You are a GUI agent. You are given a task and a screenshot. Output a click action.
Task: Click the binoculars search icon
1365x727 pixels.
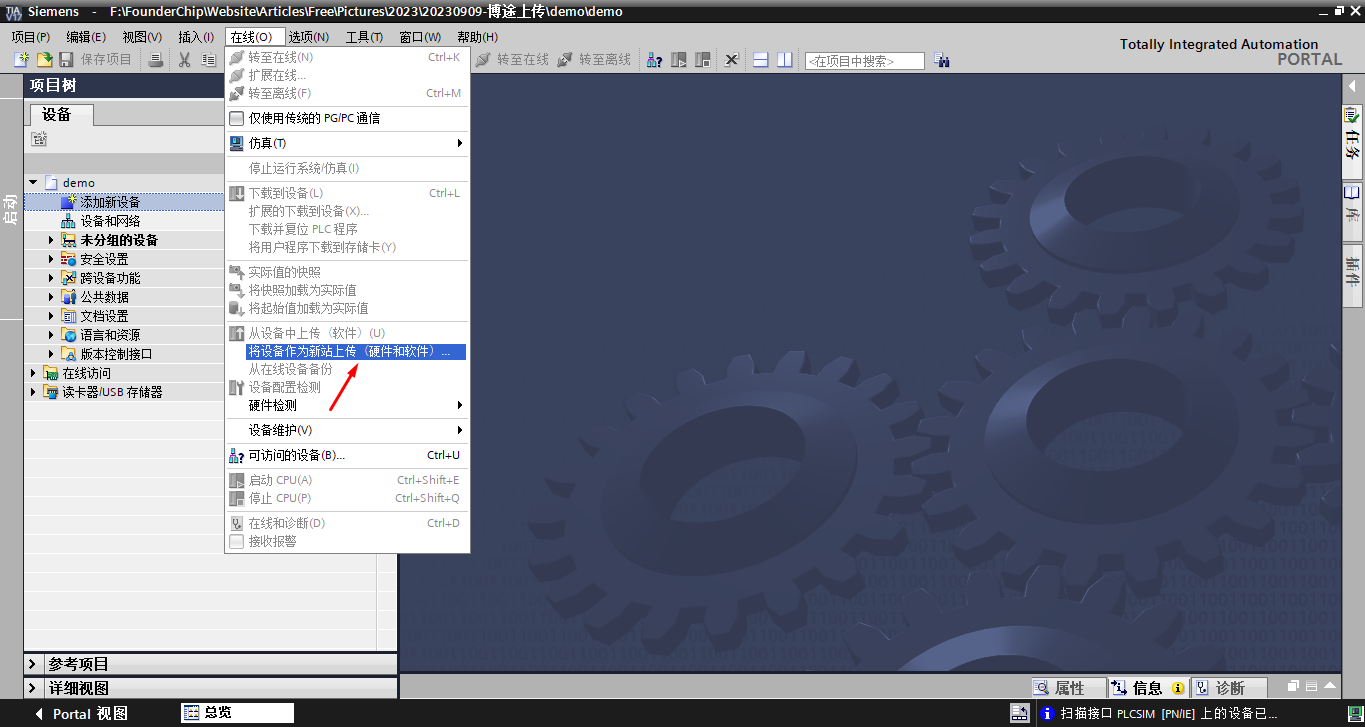[x=941, y=61]
